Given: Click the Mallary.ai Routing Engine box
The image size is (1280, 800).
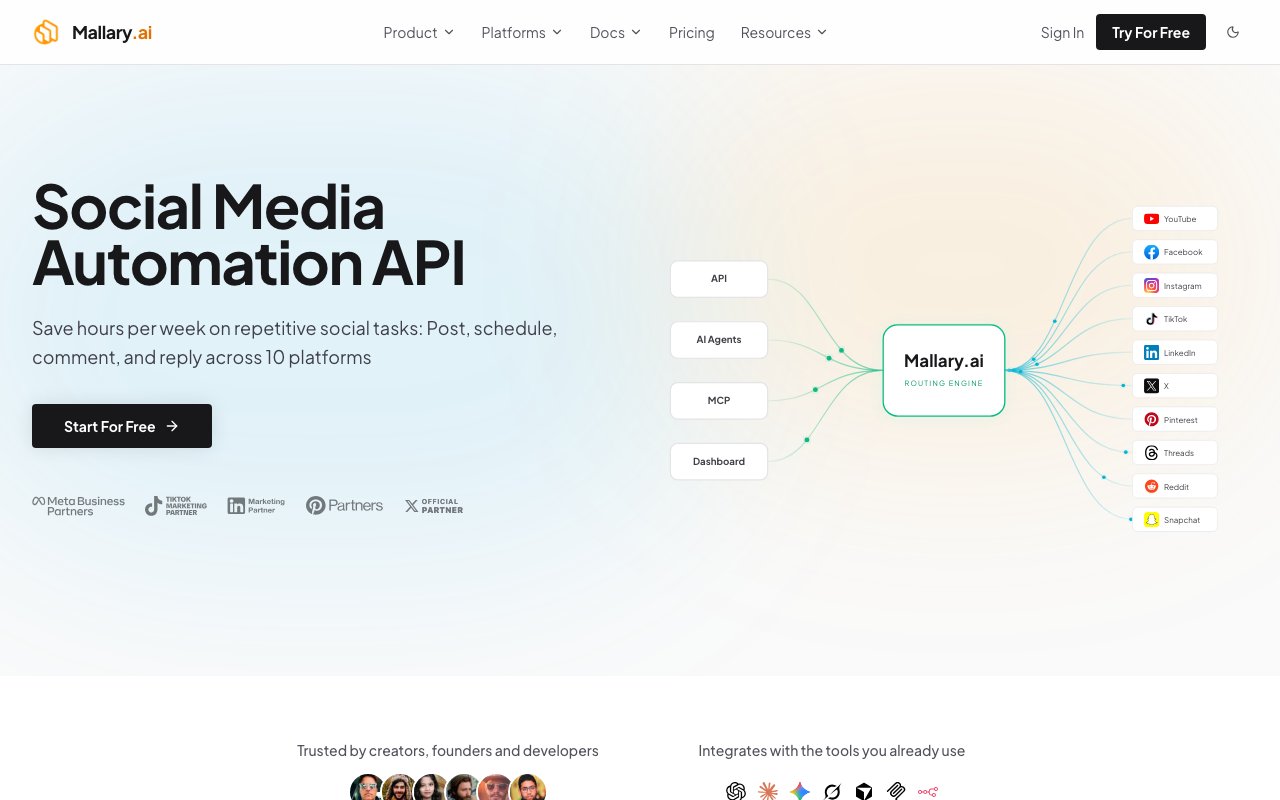Looking at the screenshot, I should point(944,370).
